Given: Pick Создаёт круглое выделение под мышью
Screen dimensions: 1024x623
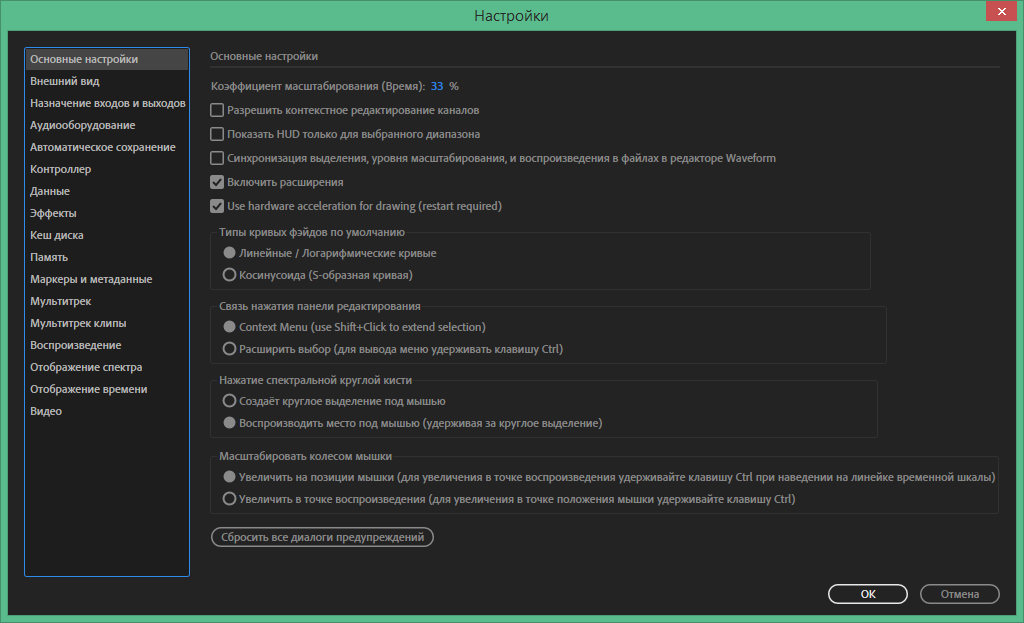Looking at the screenshot, I should pos(230,401).
